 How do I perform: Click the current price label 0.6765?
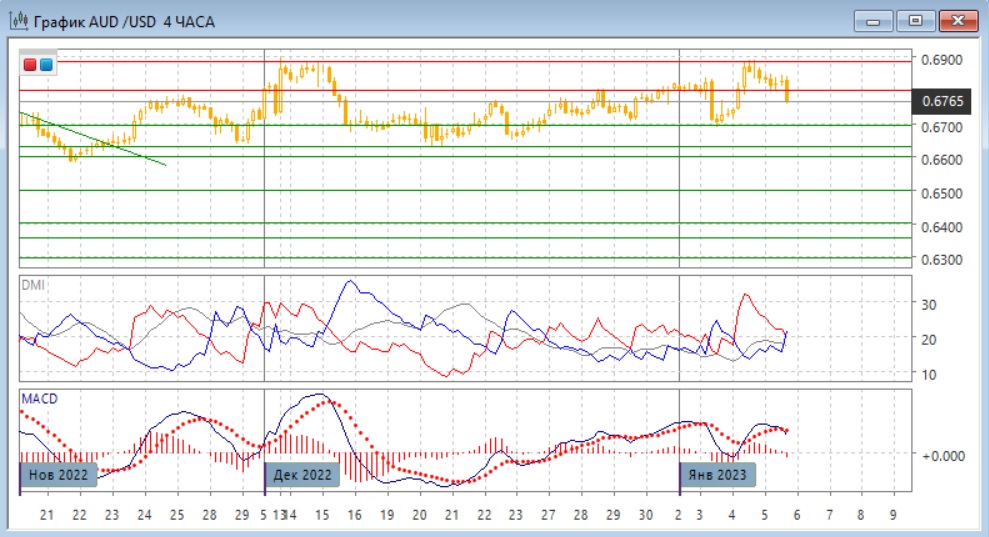coord(943,101)
